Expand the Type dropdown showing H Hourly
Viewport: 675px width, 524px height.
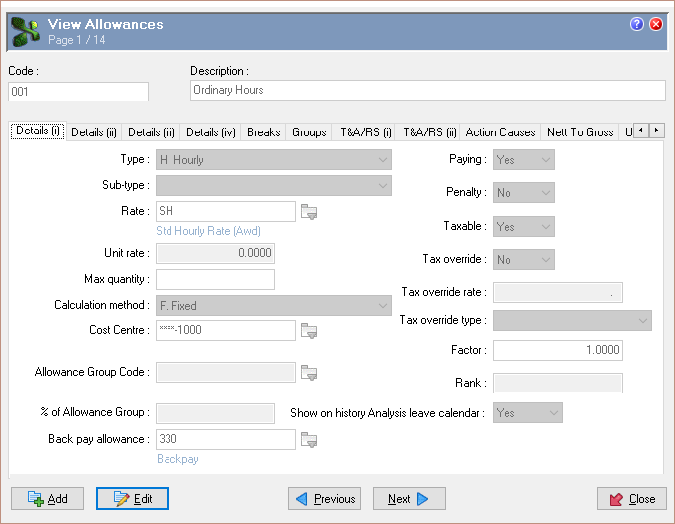coord(274,160)
